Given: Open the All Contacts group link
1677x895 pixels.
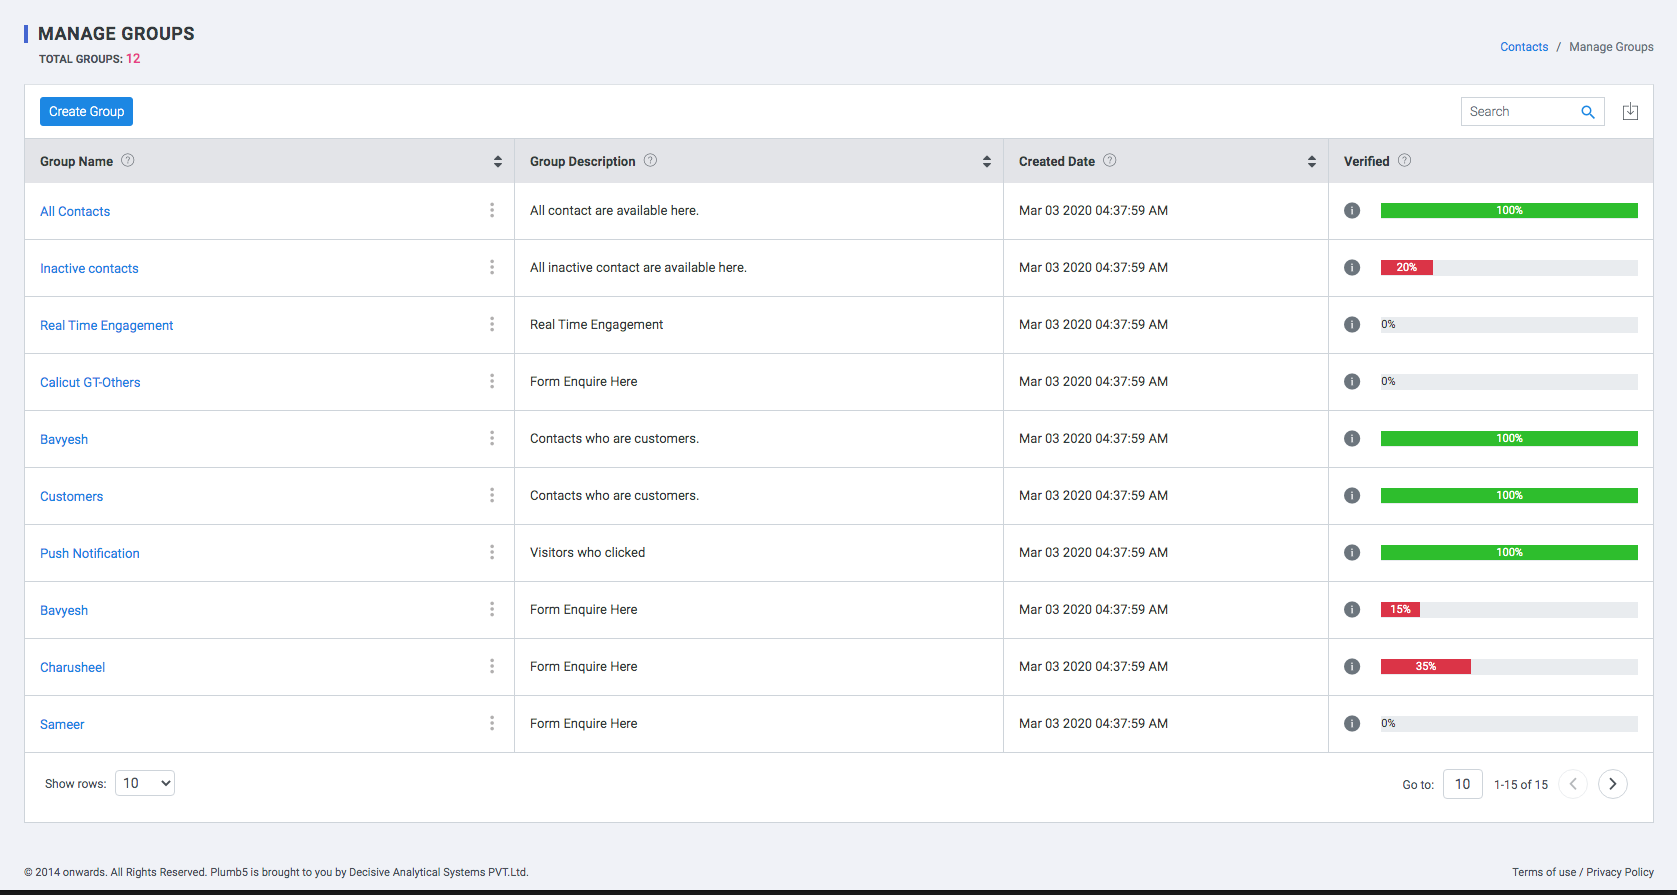Looking at the screenshot, I should click(x=75, y=211).
